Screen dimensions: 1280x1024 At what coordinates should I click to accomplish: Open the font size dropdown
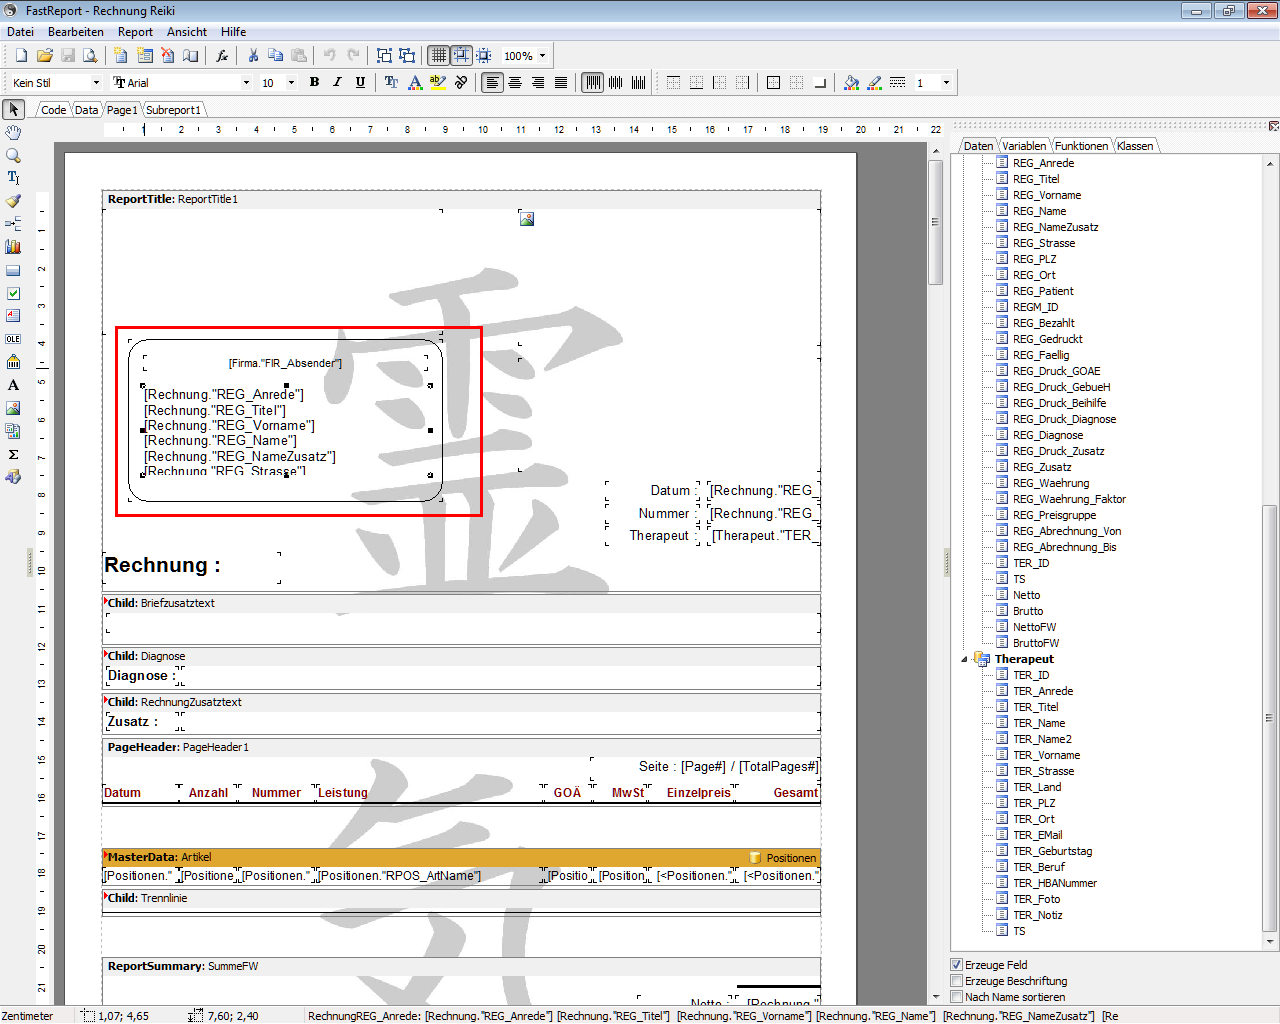click(291, 83)
